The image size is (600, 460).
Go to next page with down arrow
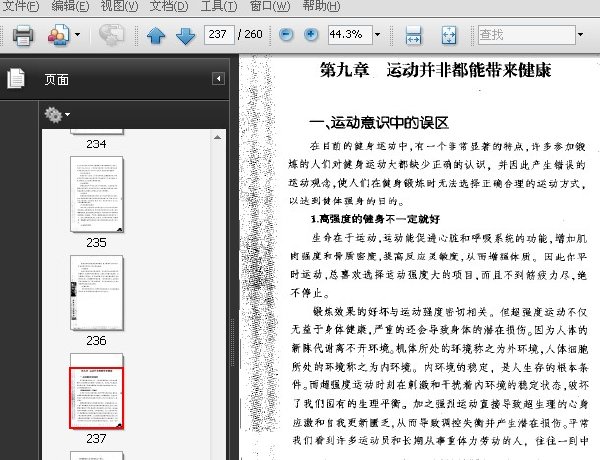[186, 36]
